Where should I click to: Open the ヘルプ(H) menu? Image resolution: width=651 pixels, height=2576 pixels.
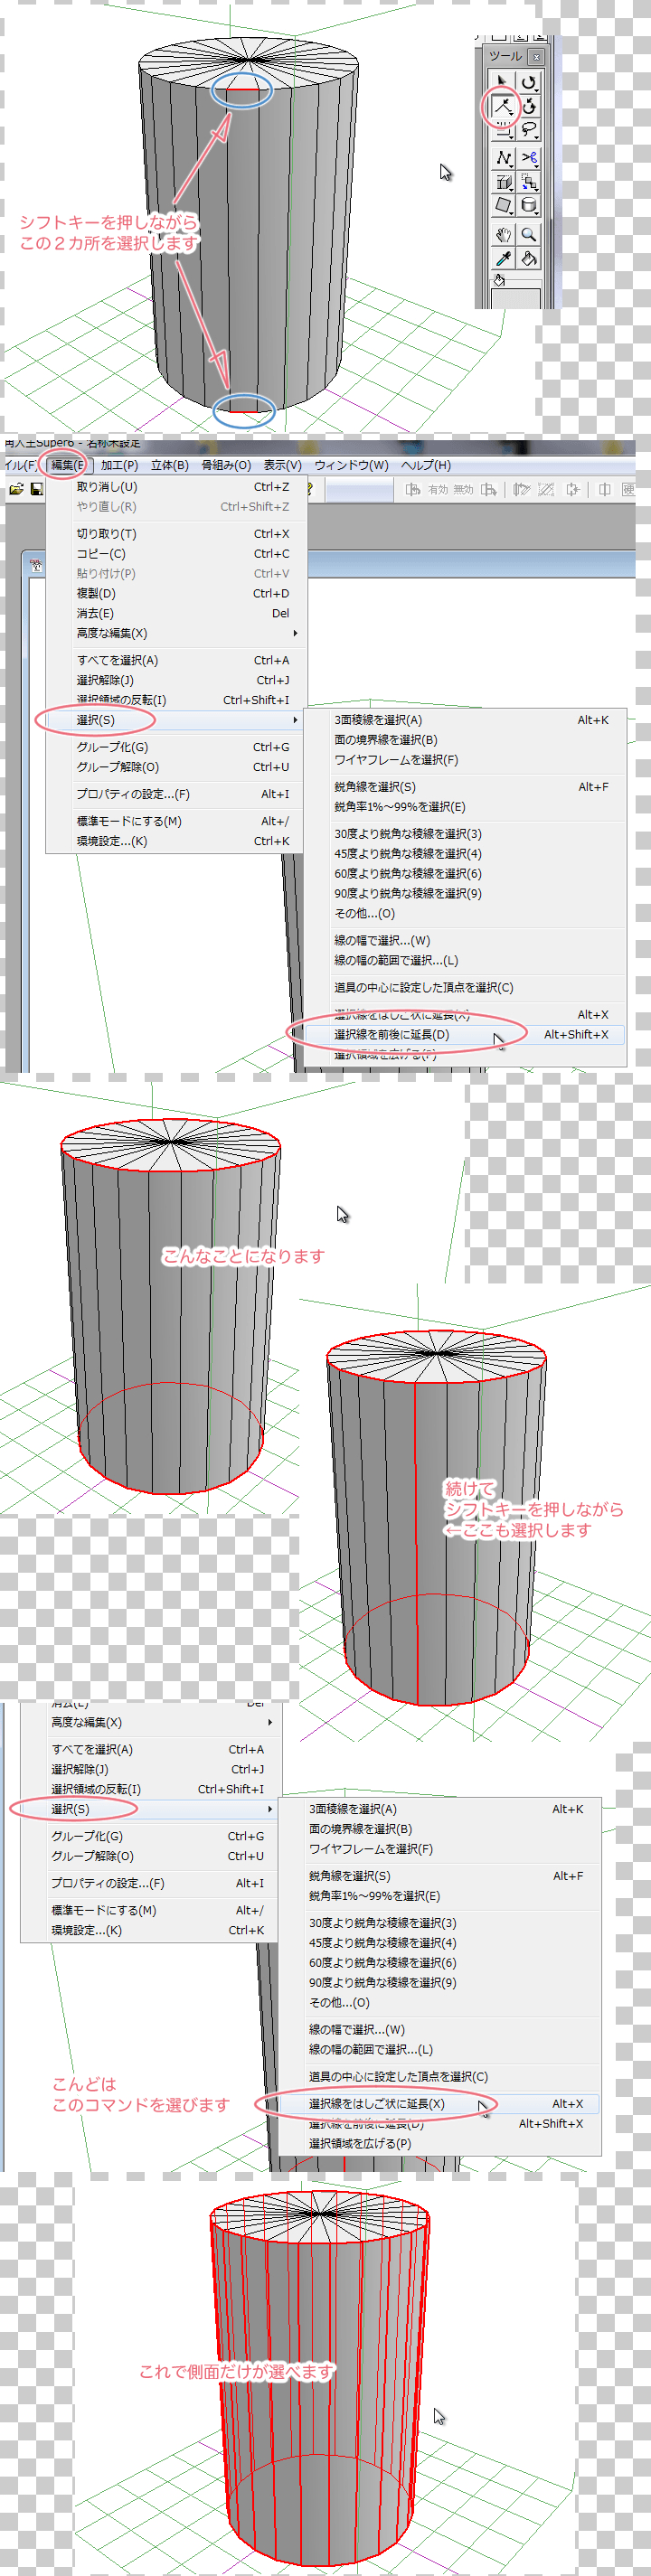425,465
